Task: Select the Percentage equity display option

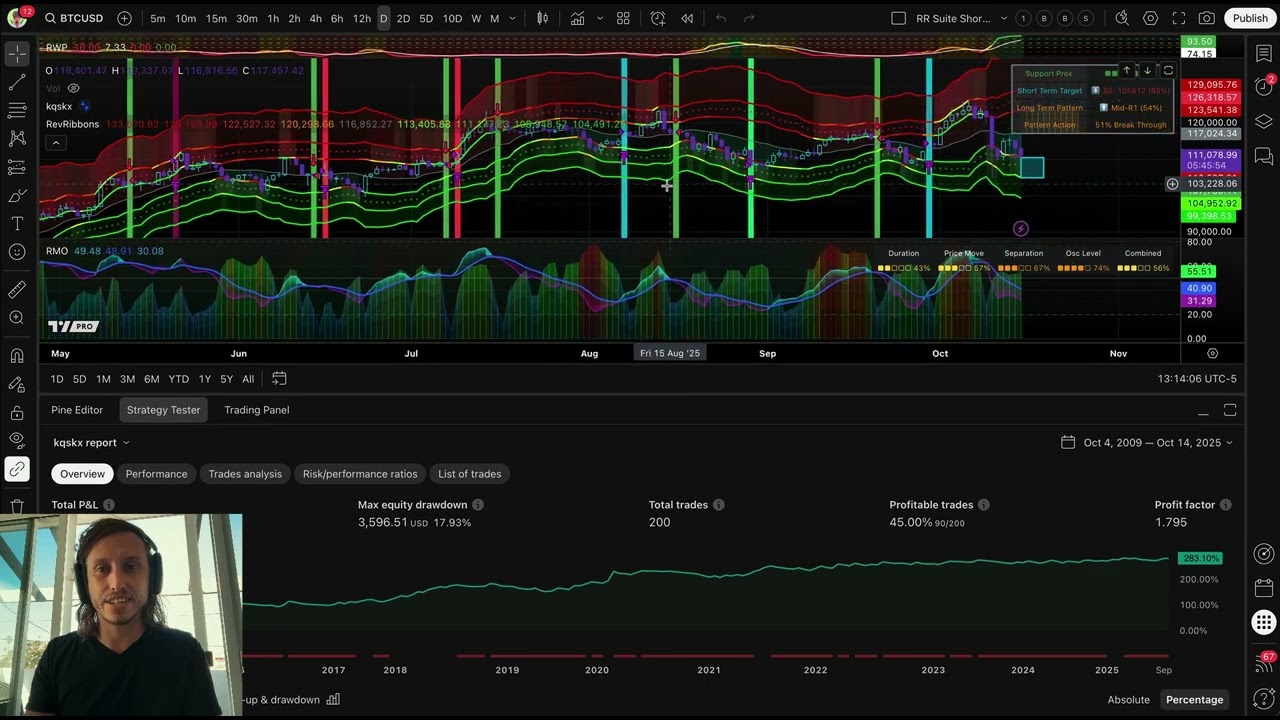Action: 1194,699
